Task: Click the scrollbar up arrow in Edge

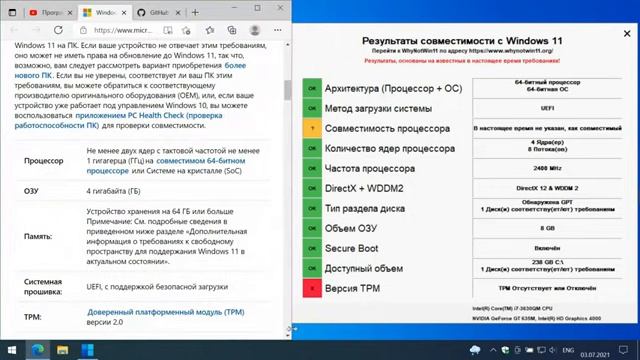Action: (x=288, y=44)
